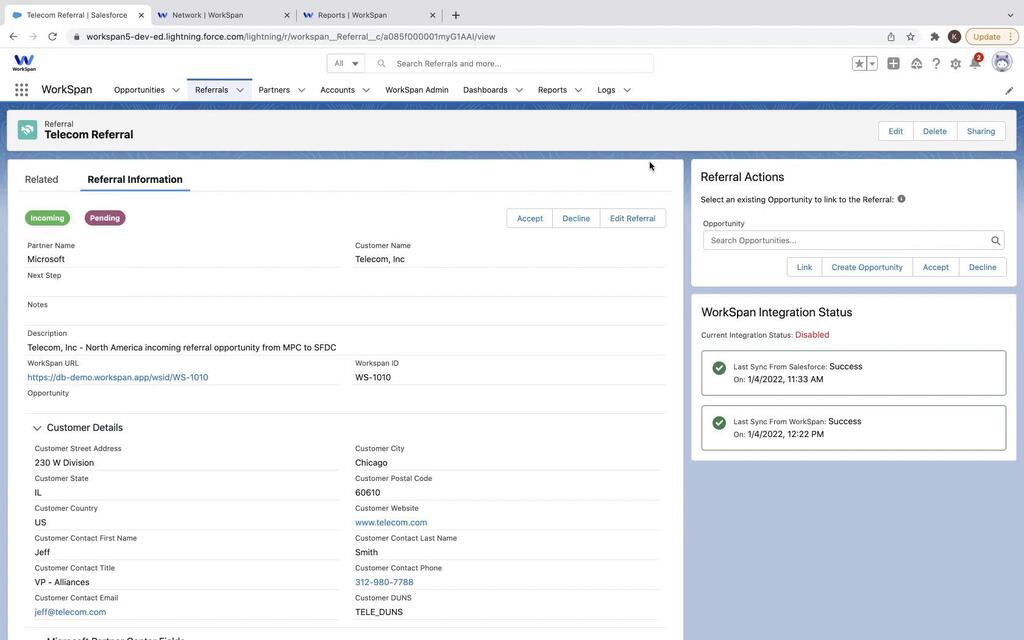Click the edit navigation pencil icon
The width and height of the screenshot is (1024, 640).
pyautogui.click(x=1009, y=91)
